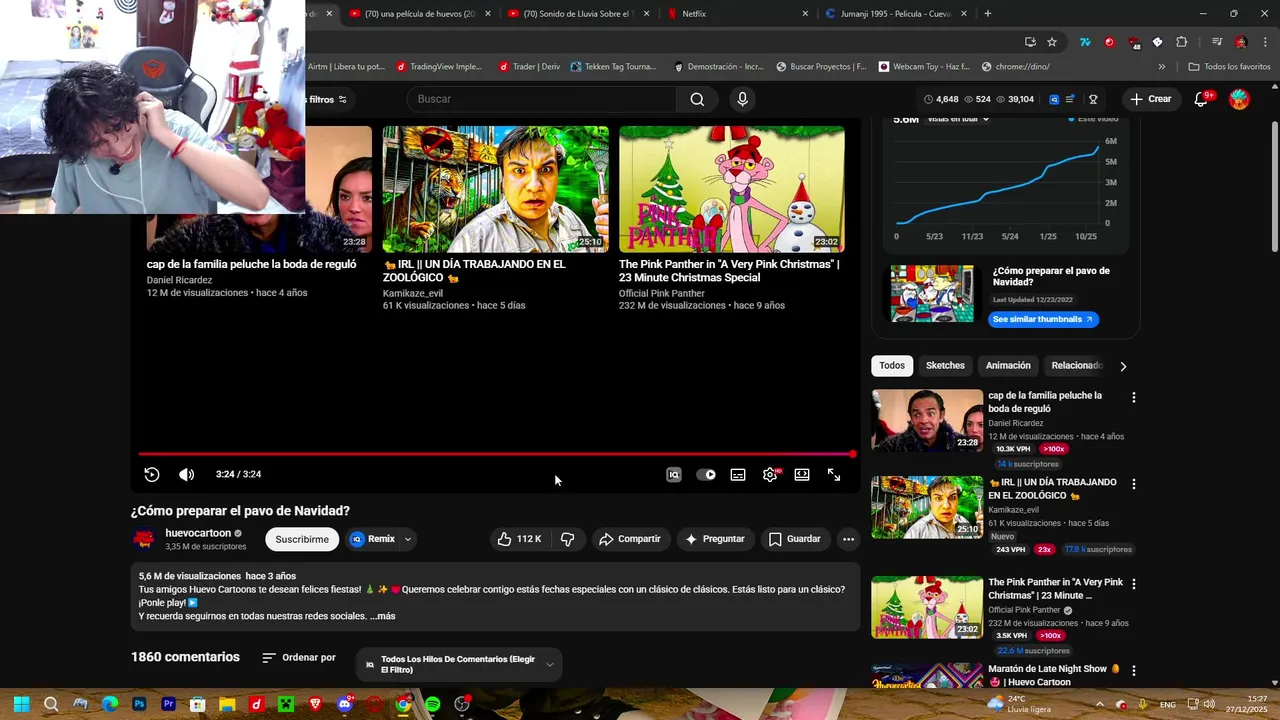Screen dimensions: 1280x720
Task: Open the Todos Los Hilos De Comentarios filter dropdown
Action: click(458, 664)
